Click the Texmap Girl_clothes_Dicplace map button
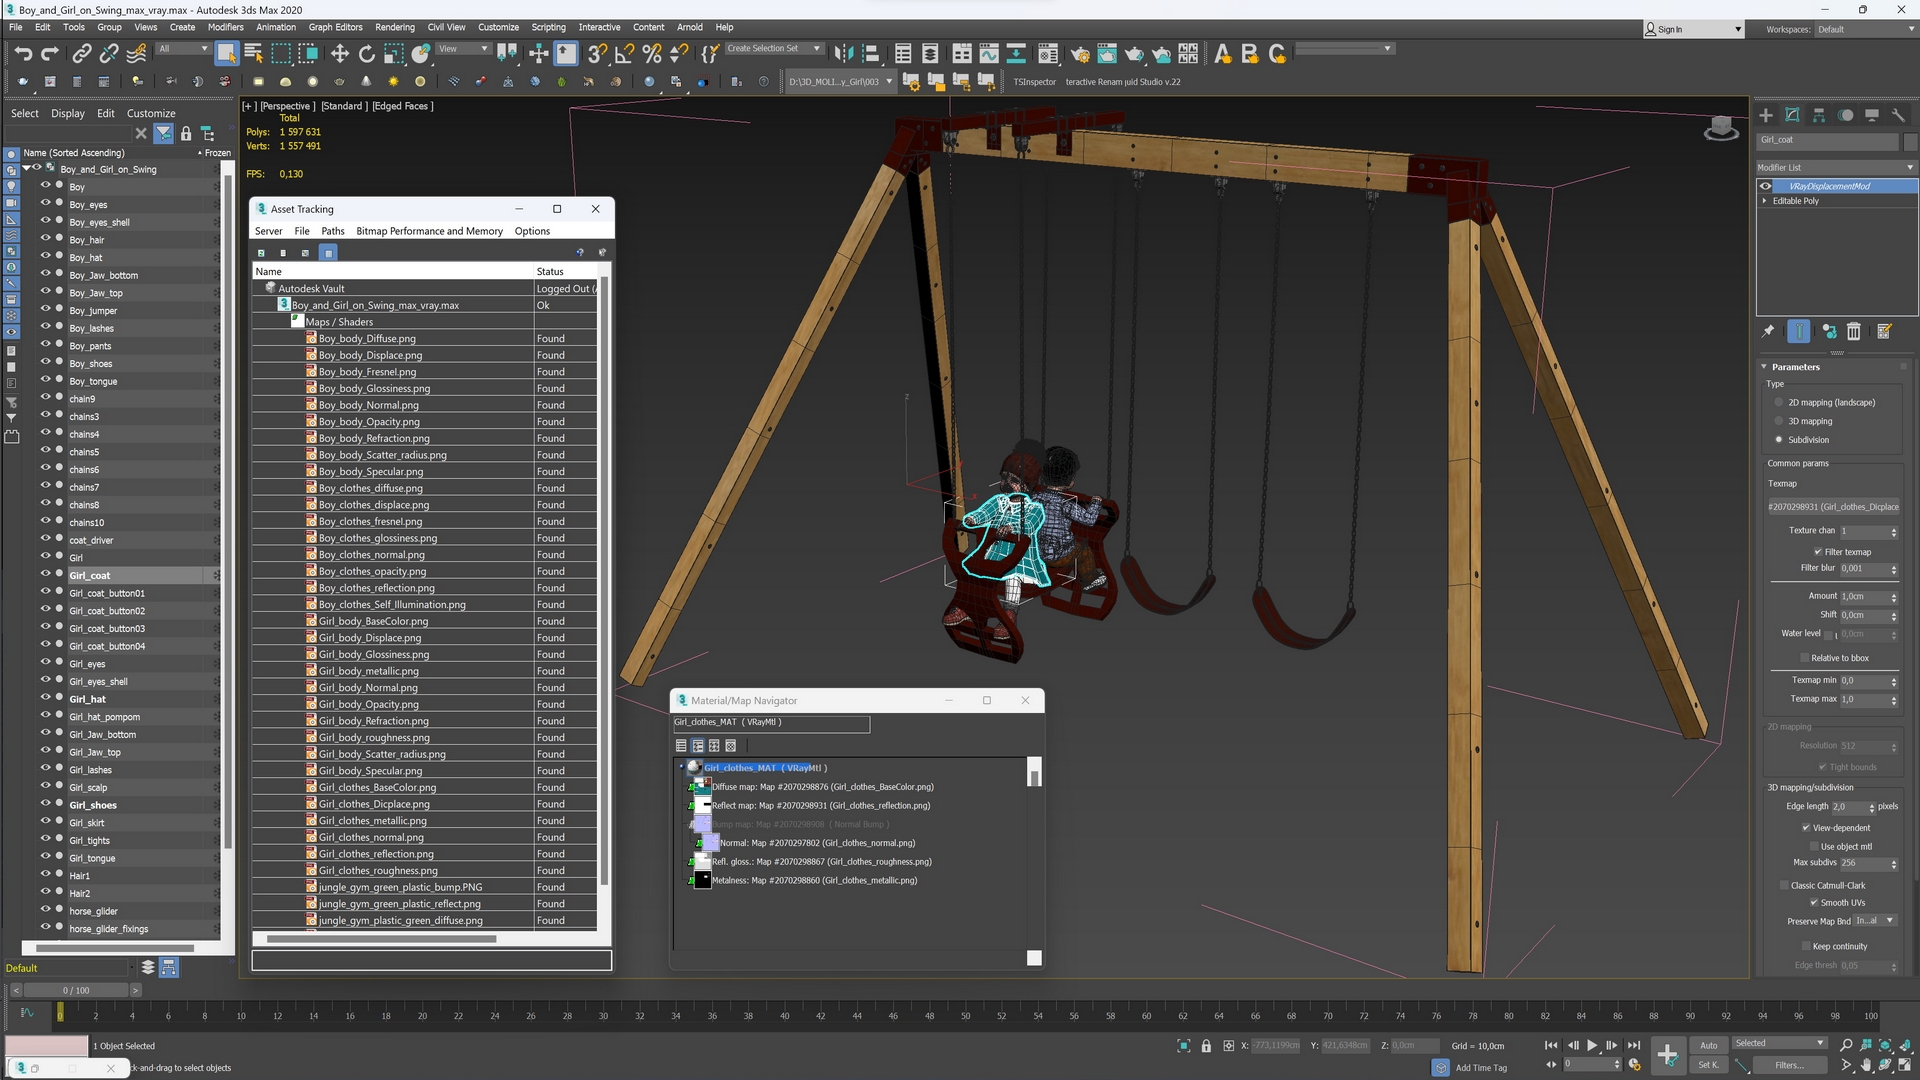 pos(1833,507)
